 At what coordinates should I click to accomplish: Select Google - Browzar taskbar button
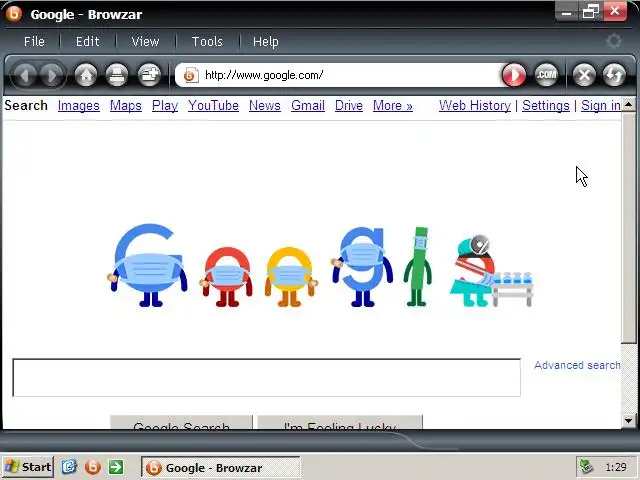tap(221, 467)
